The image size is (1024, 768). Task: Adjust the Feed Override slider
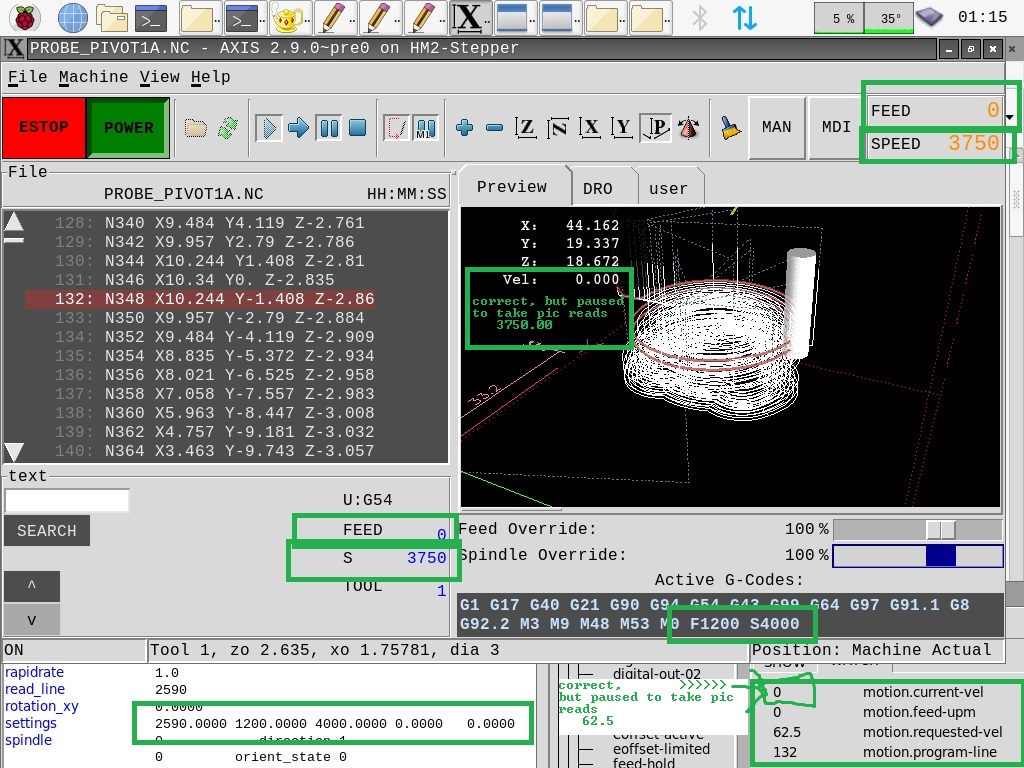940,530
